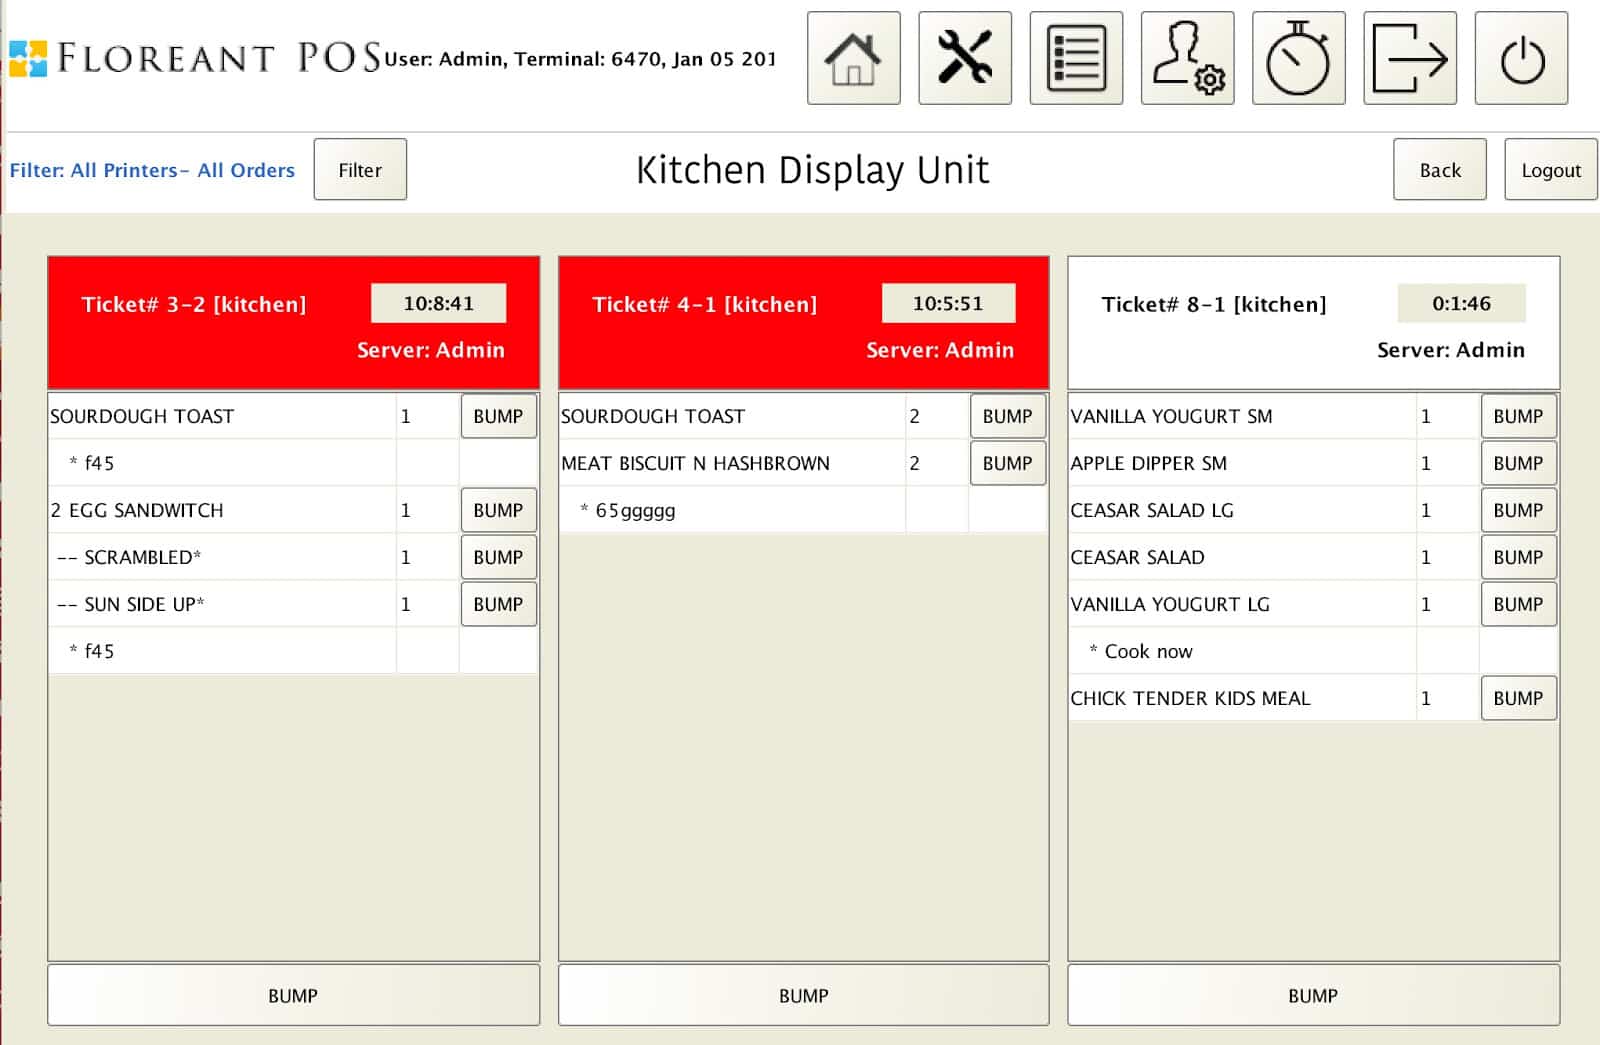Click the Back button
The height and width of the screenshot is (1045, 1600).
1438,170
